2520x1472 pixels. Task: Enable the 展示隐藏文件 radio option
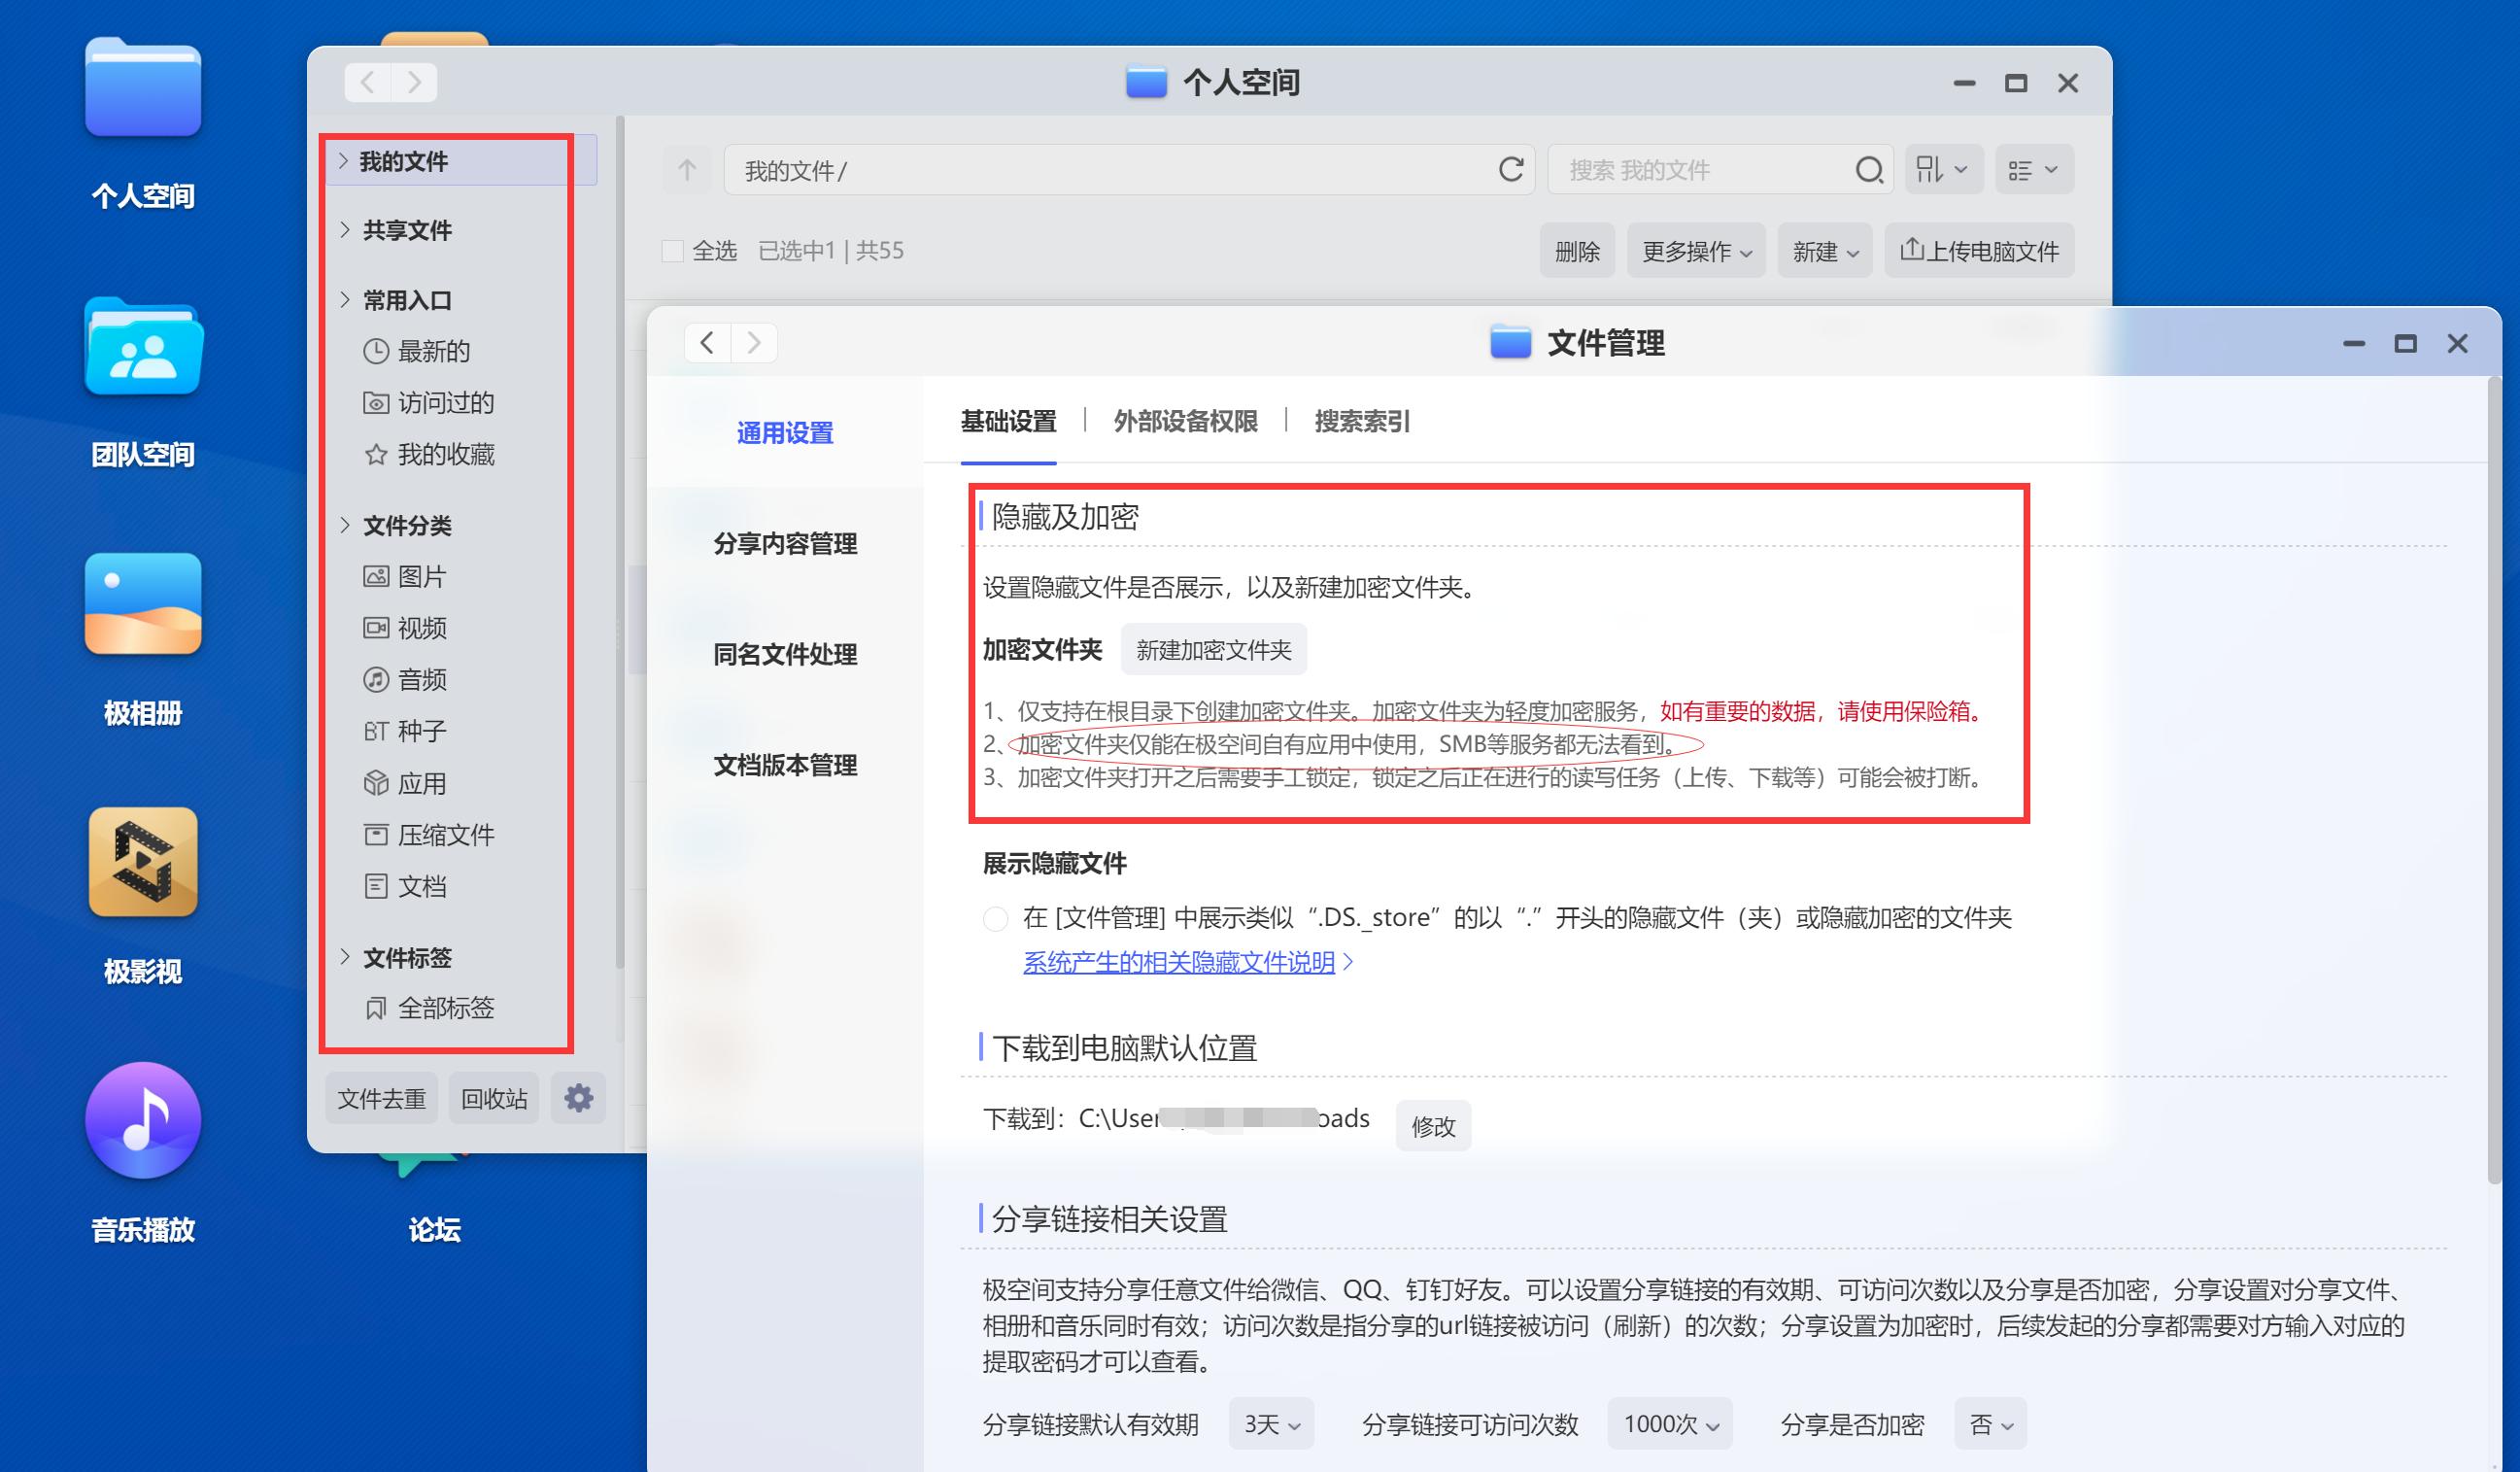click(x=995, y=918)
